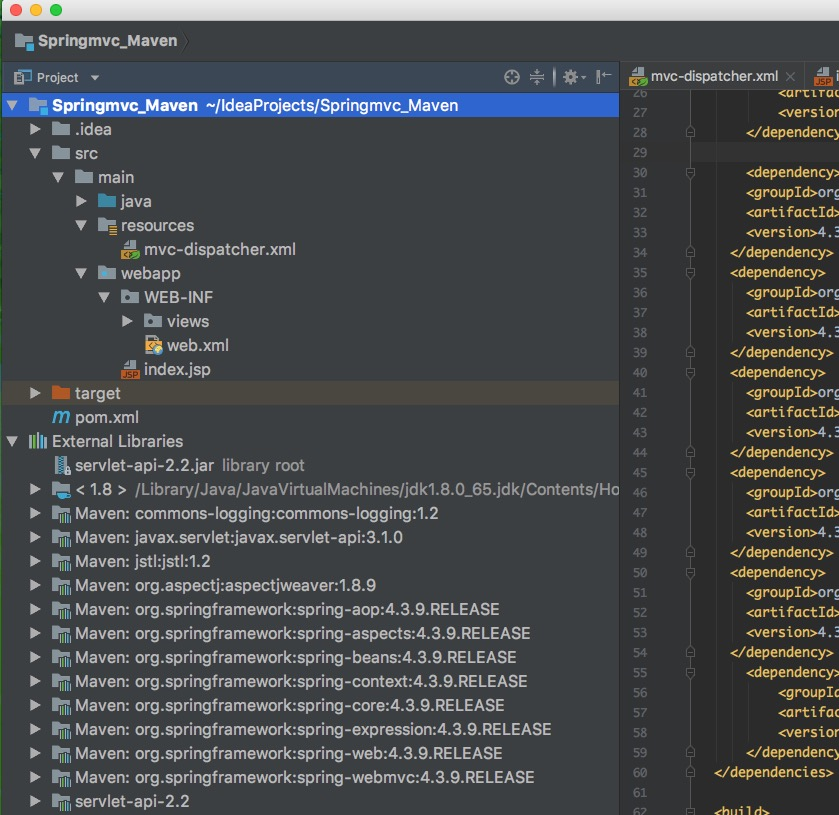Select Maven spring-context:4.3.9.RELEASE library row

310,681
